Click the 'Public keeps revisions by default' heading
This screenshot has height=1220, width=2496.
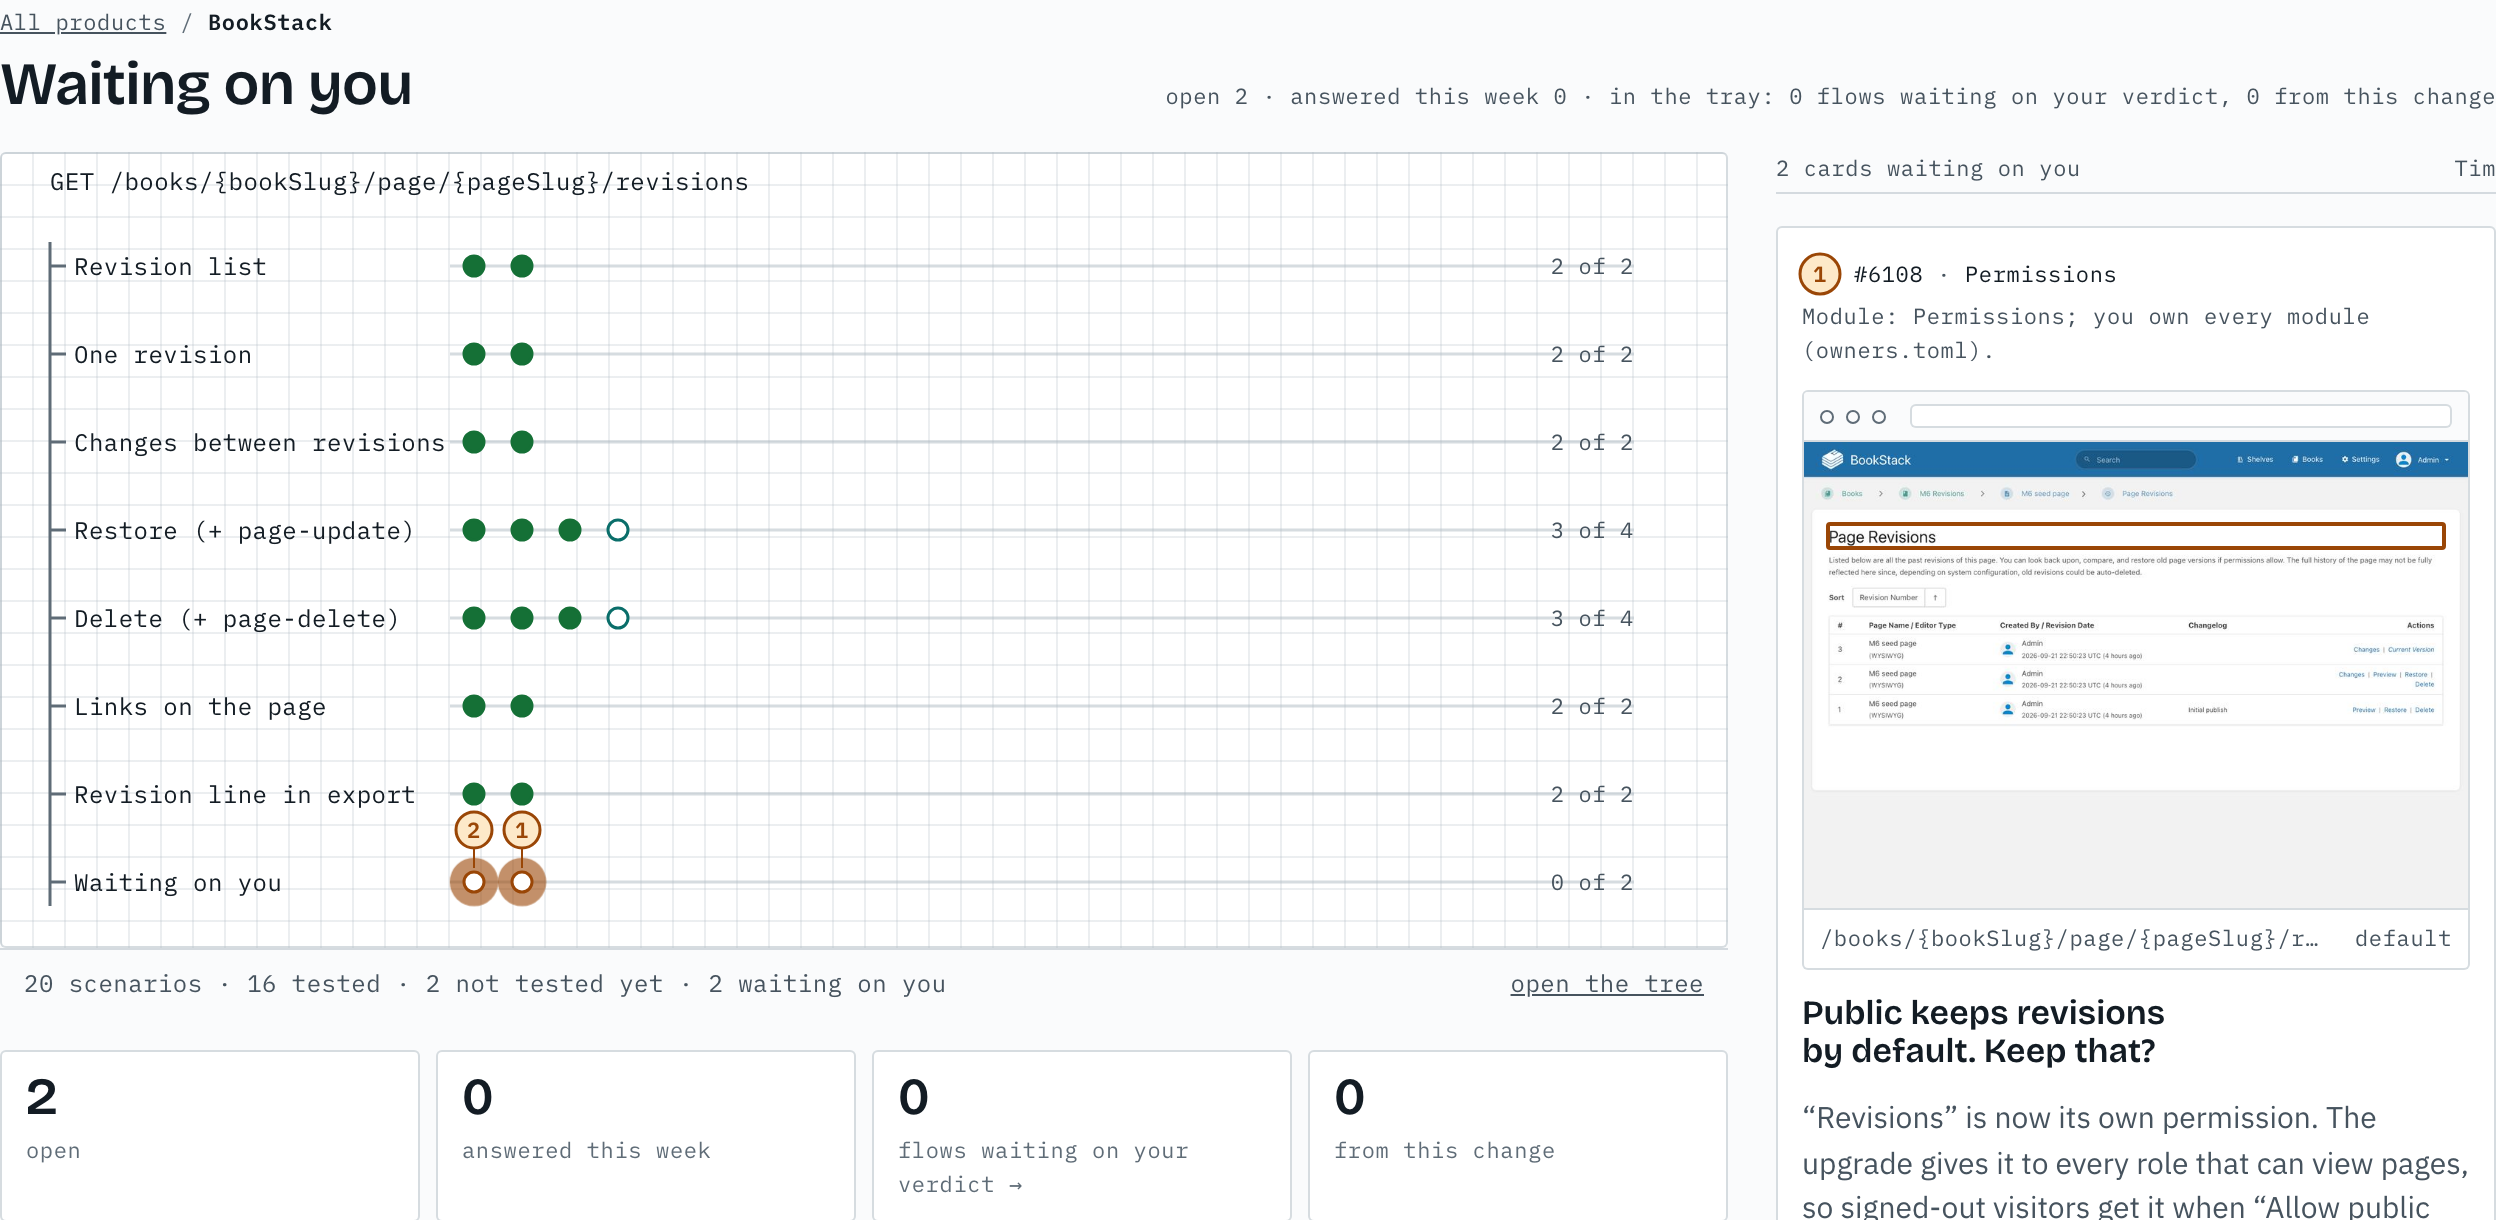(1983, 1032)
